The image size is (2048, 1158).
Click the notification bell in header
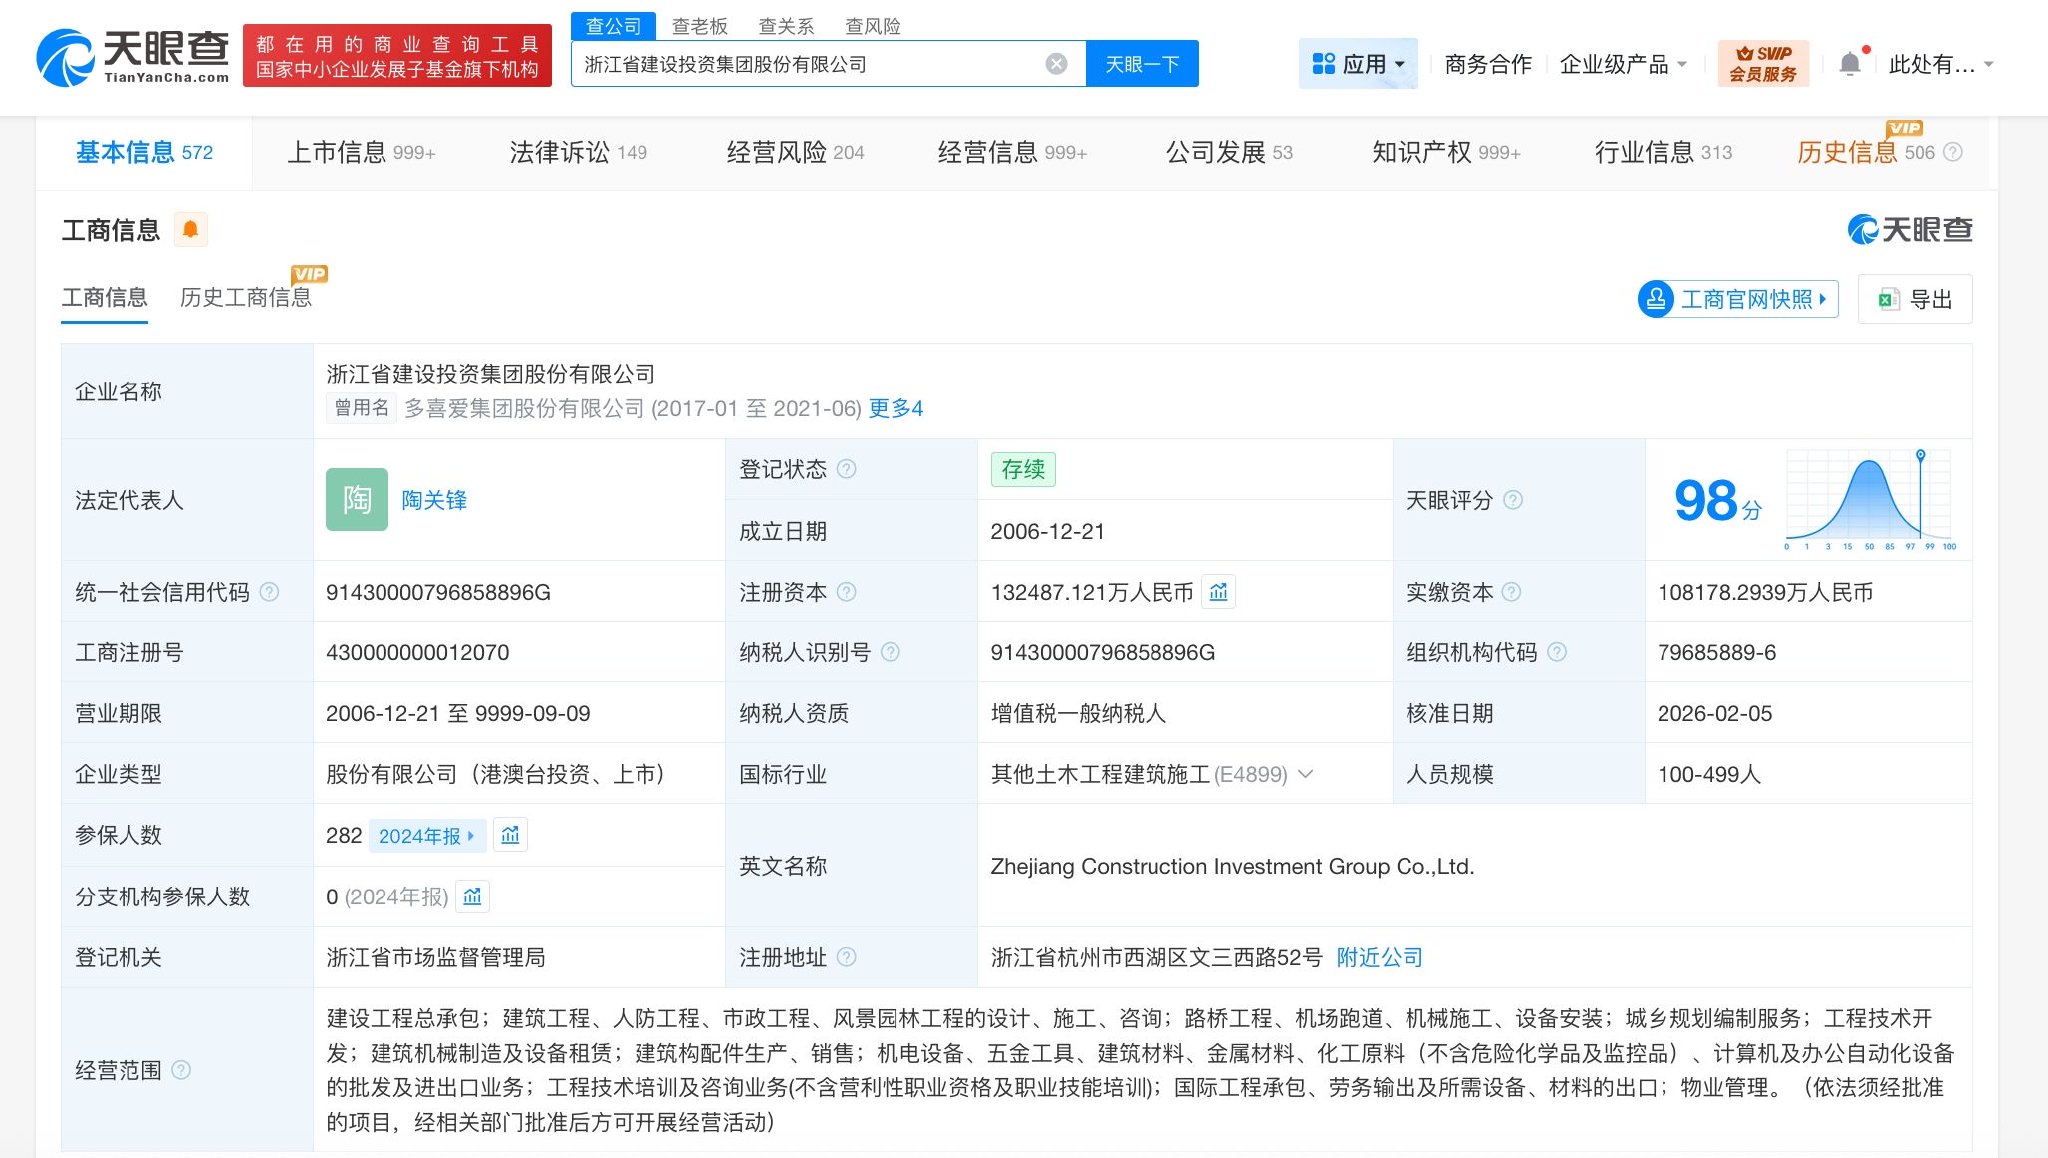(x=1850, y=64)
